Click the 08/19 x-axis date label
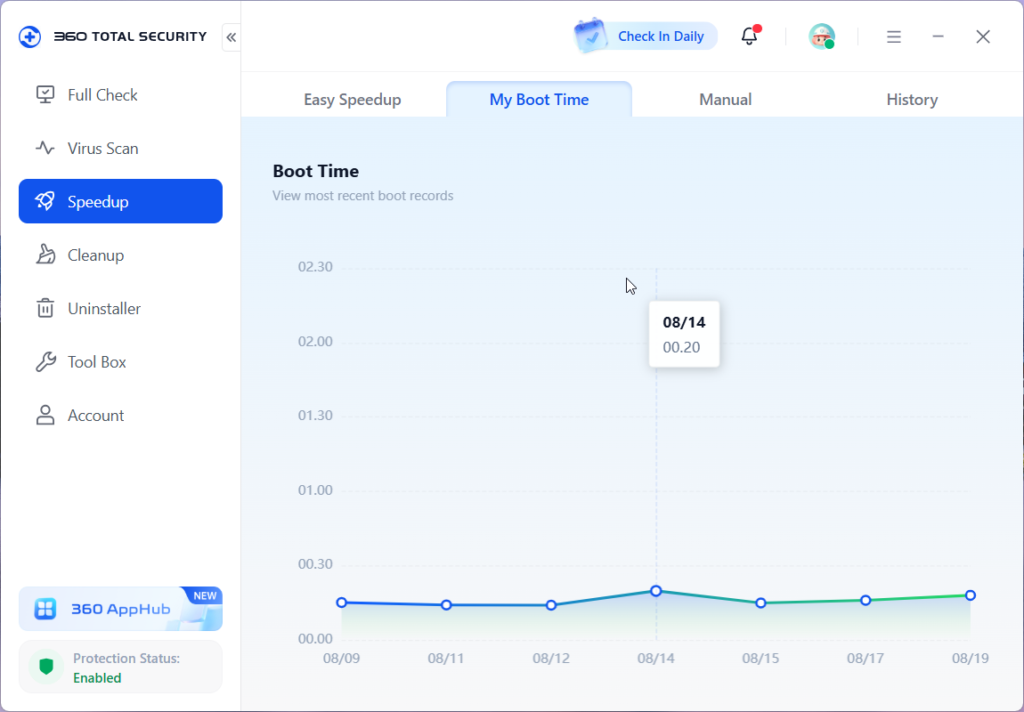The width and height of the screenshot is (1024, 712). click(970, 658)
